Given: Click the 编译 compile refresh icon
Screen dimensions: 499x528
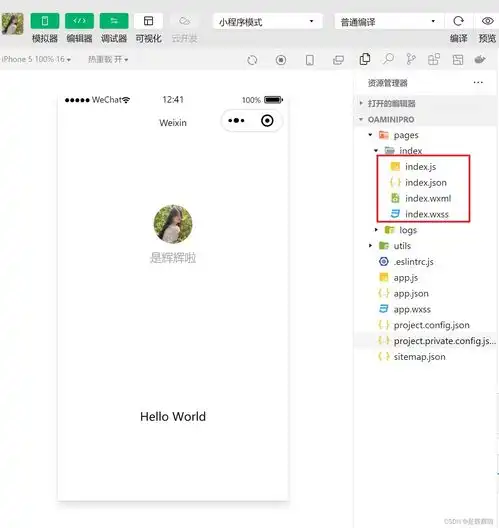Looking at the screenshot, I should point(458,21).
